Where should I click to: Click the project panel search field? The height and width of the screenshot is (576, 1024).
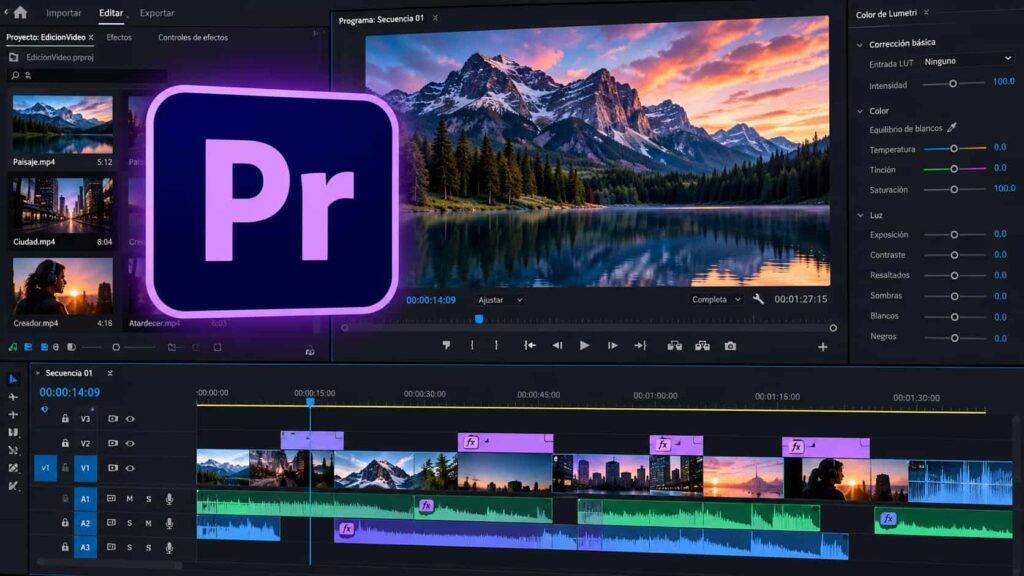click(x=88, y=76)
